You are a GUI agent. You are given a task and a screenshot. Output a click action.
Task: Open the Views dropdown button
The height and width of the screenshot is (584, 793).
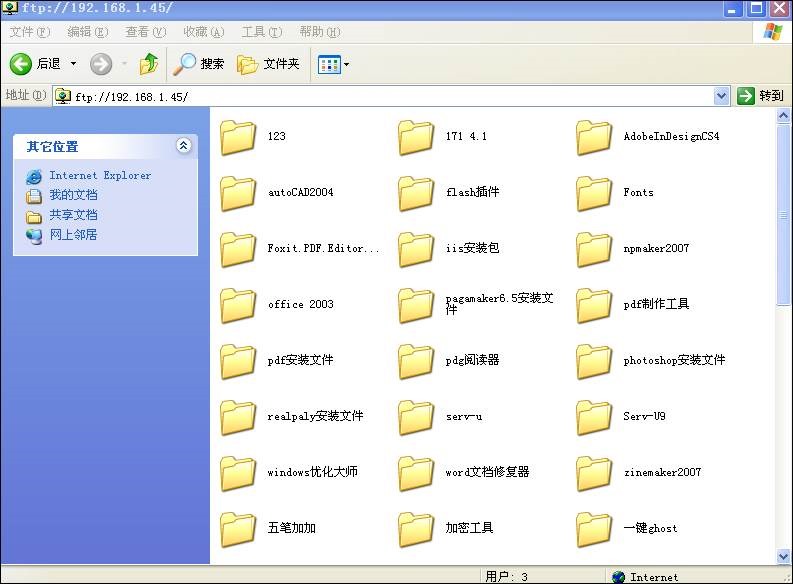pos(333,64)
